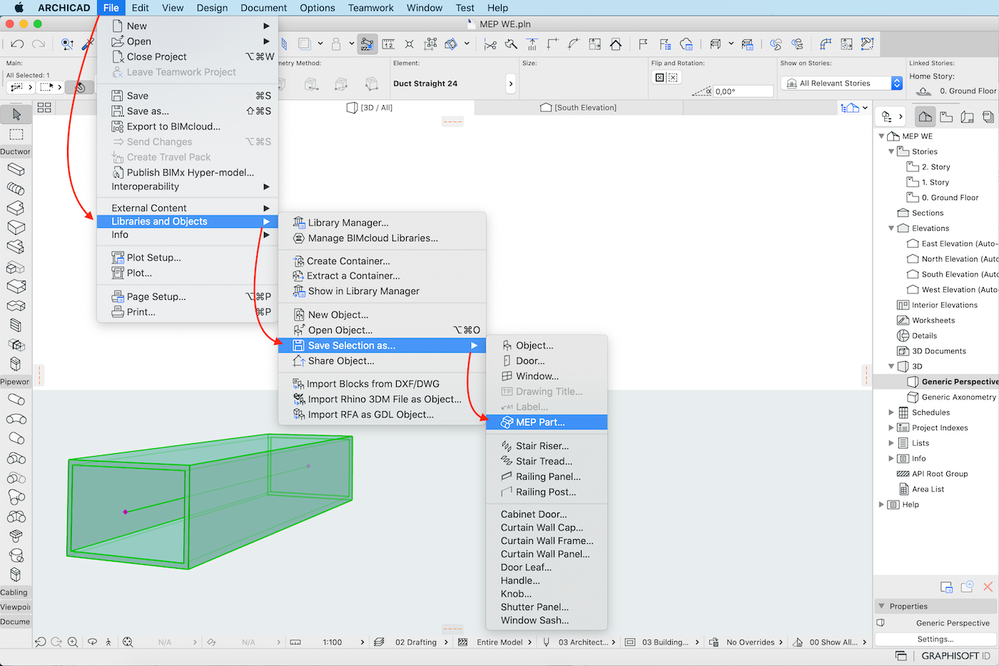Open the ARCHICAD application menu
Image resolution: width=999 pixels, height=666 pixels.
64,8
